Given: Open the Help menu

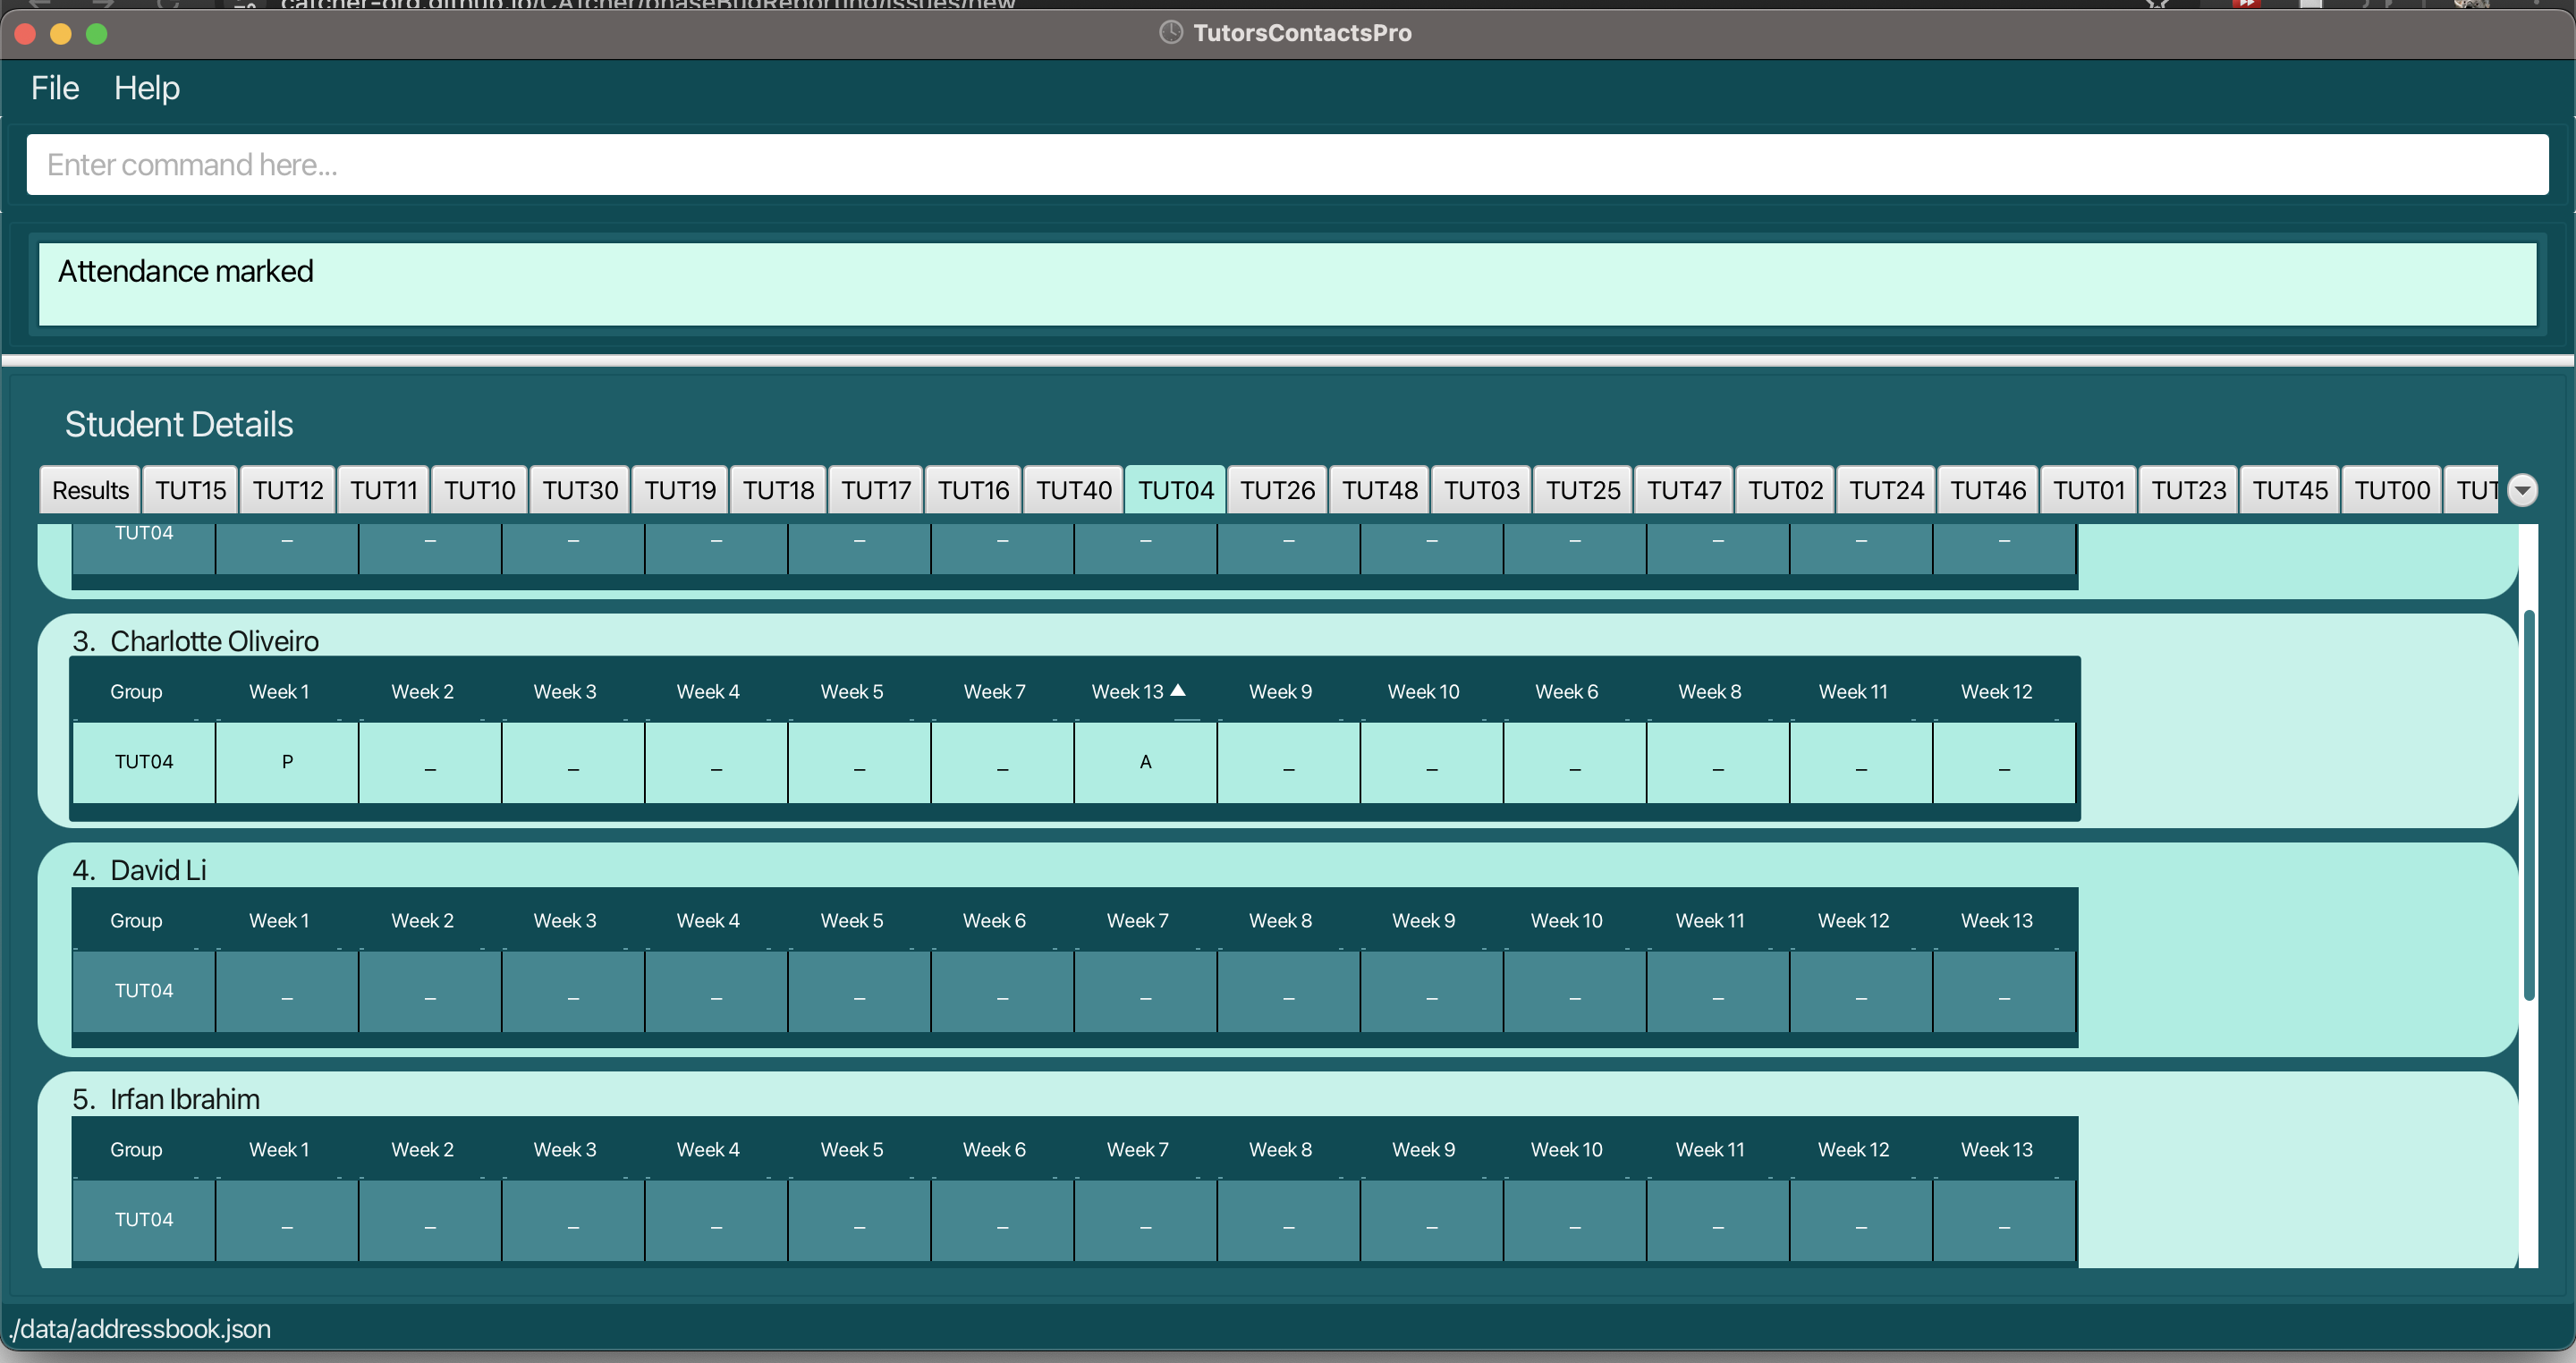Looking at the screenshot, I should (146, 88).
